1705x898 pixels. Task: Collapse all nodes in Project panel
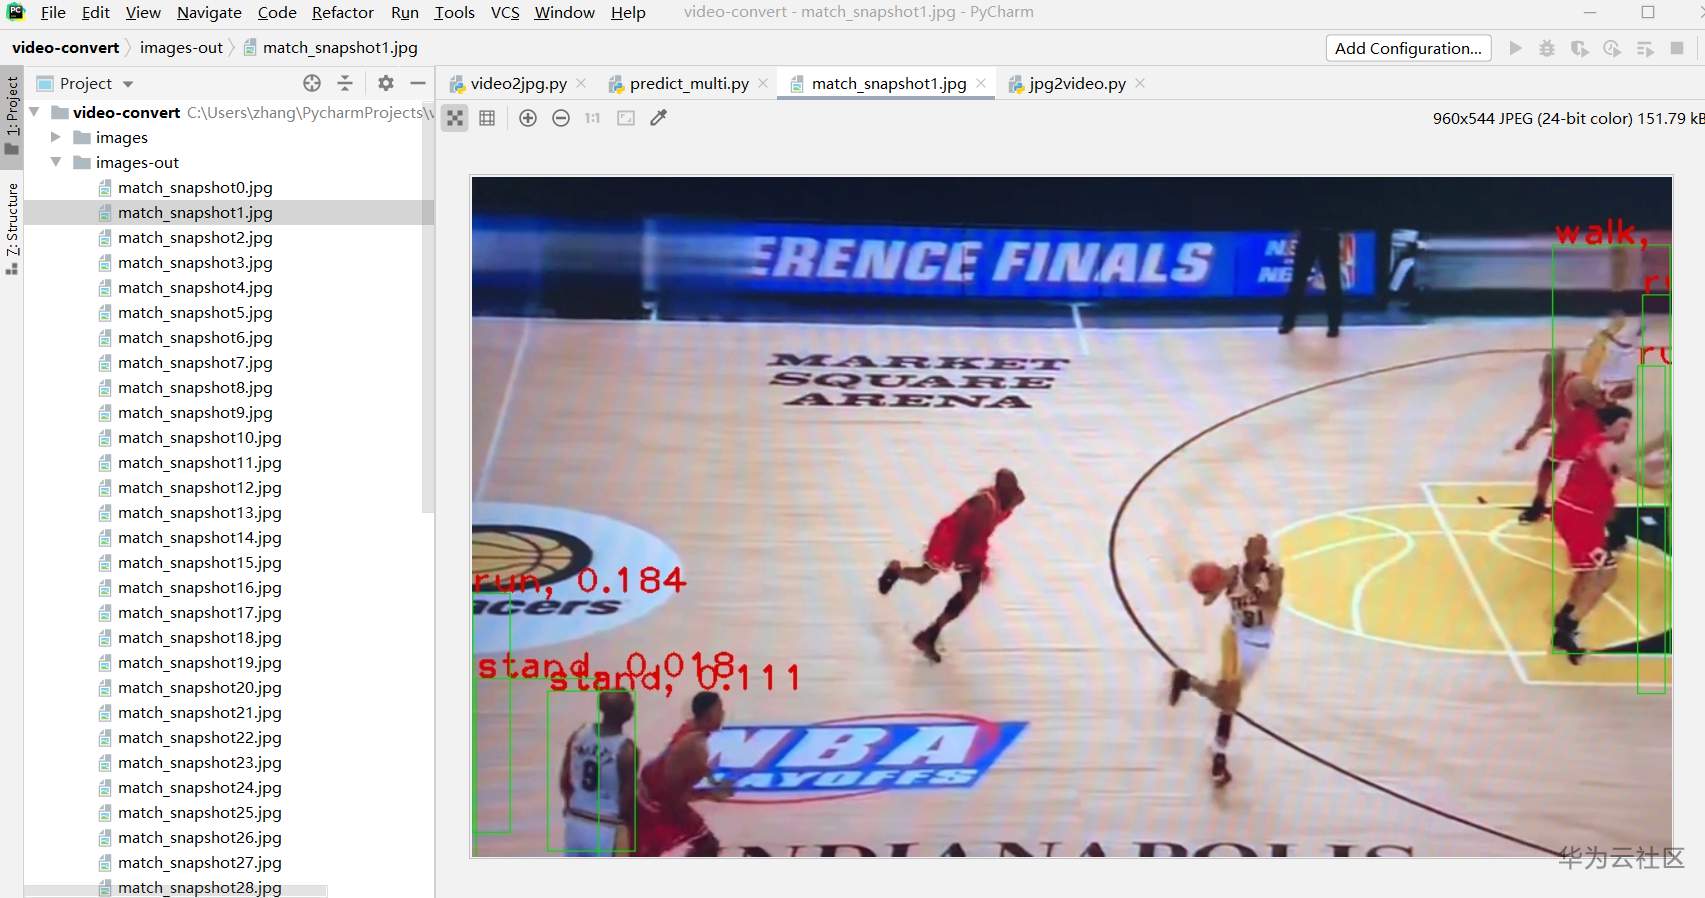tap(345, 83)
